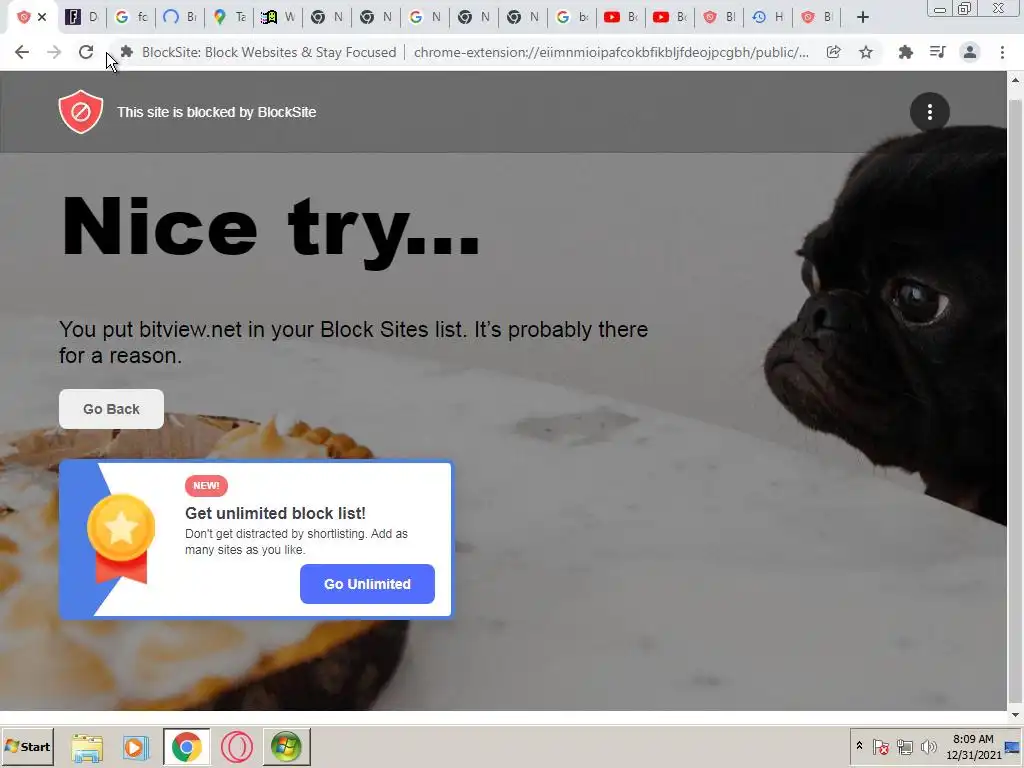Show hidden system tray icons
The width and height of the screenshot is (1024, 768).
pos(859,746)
